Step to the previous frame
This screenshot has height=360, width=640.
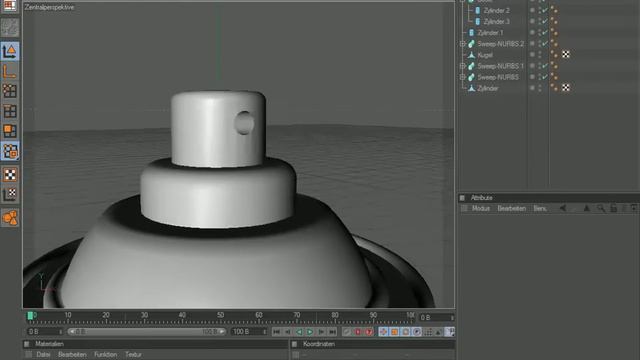(x=287, y=332)
